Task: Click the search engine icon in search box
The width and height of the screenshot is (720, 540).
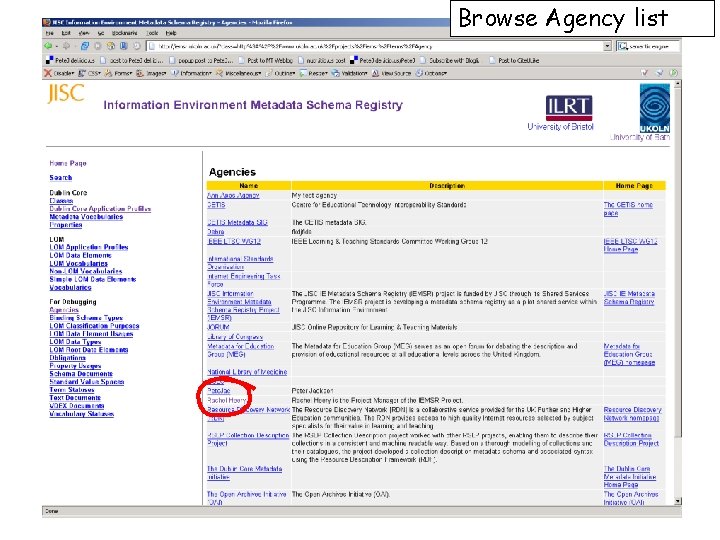Action: coord(623,46)
